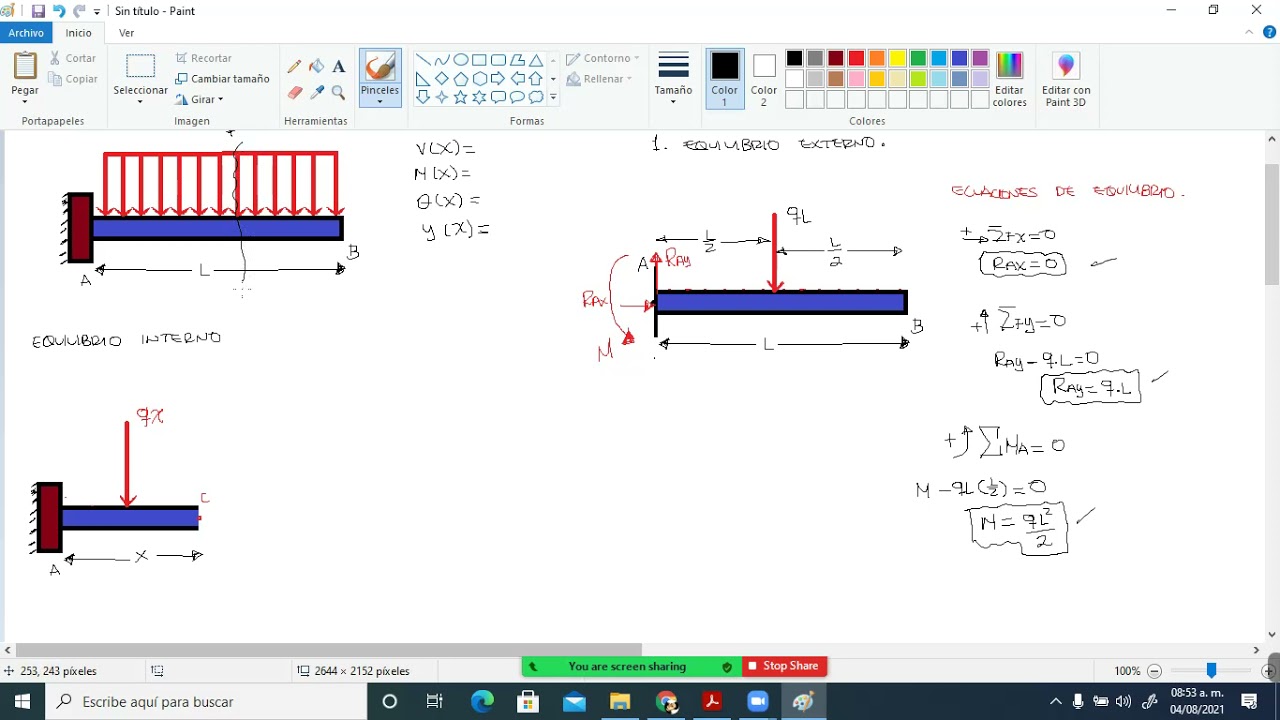This screenshot has height=720, width=1280.
Task: Click the Recortar crop button
Action: pos(203,58)
